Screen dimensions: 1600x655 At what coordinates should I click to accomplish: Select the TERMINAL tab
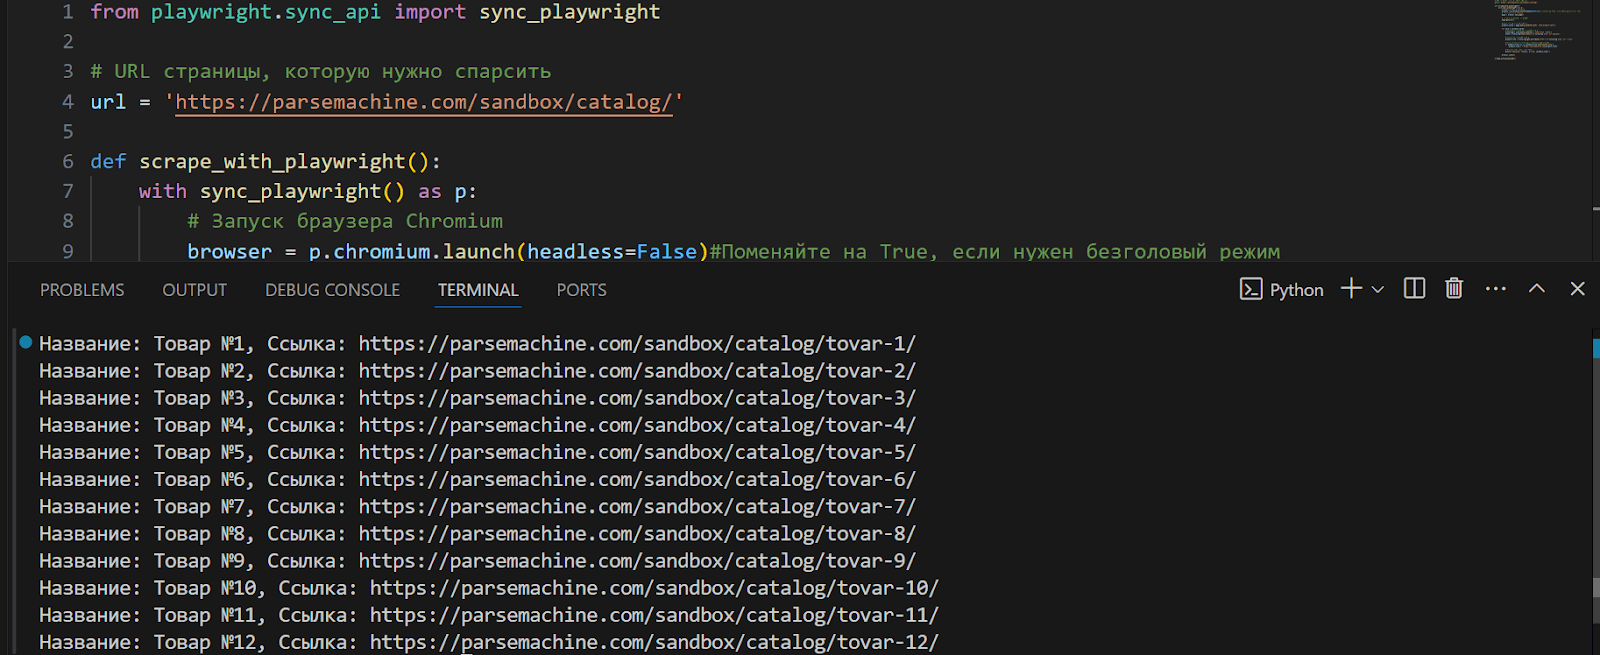pos(478,290)
